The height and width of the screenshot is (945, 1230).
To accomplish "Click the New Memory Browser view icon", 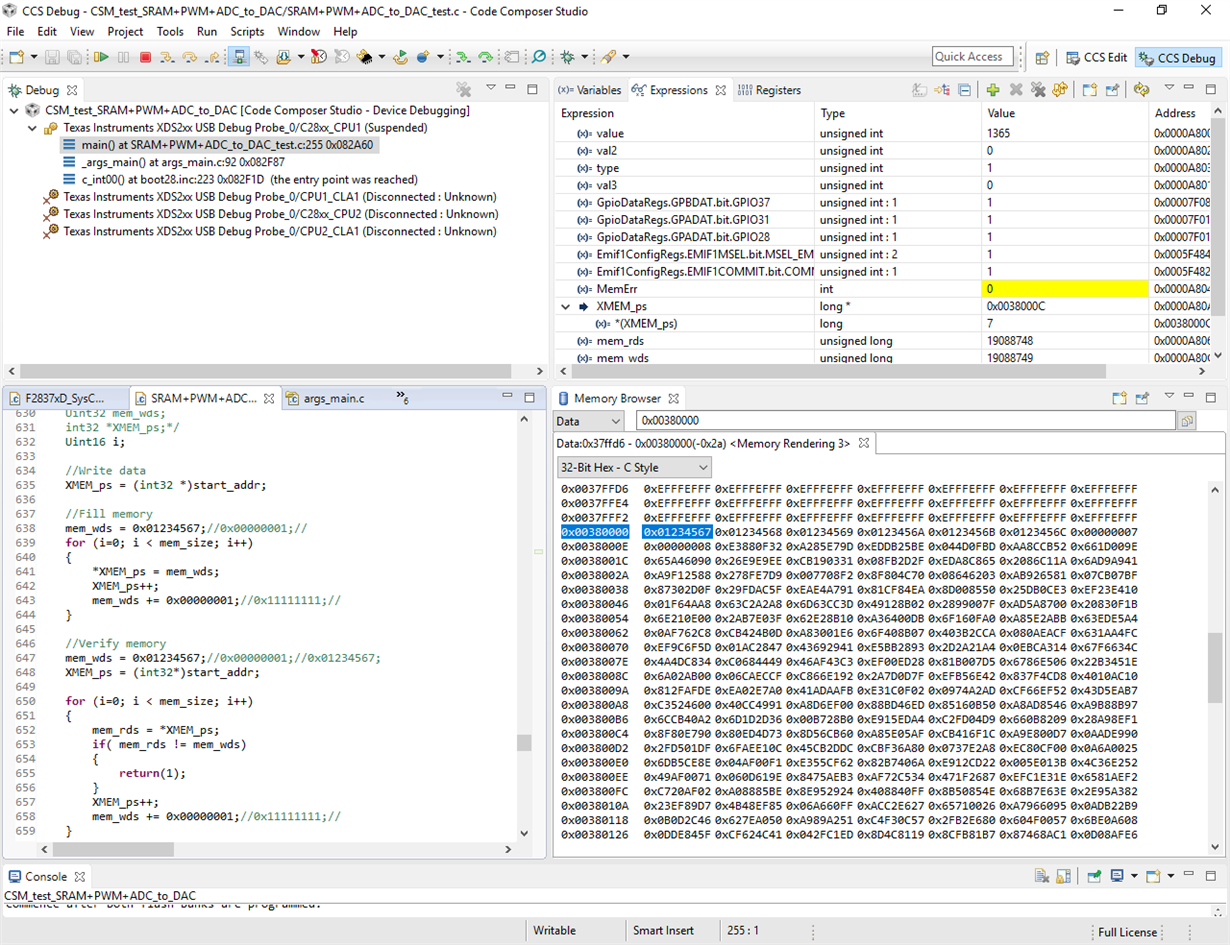I will point(1119,398).
